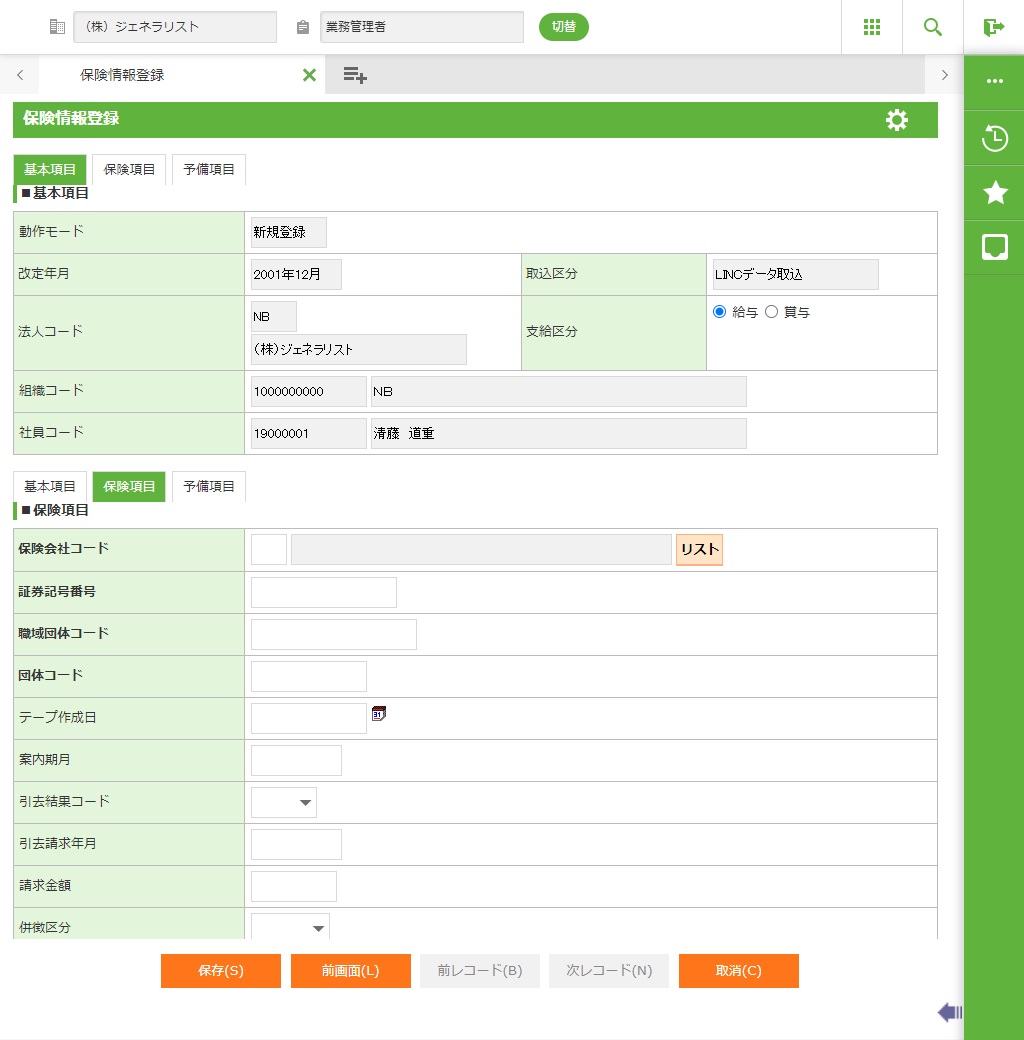1024x1040 pixels.
Task: Click the search magnifier icon
Action: point(932,27)
